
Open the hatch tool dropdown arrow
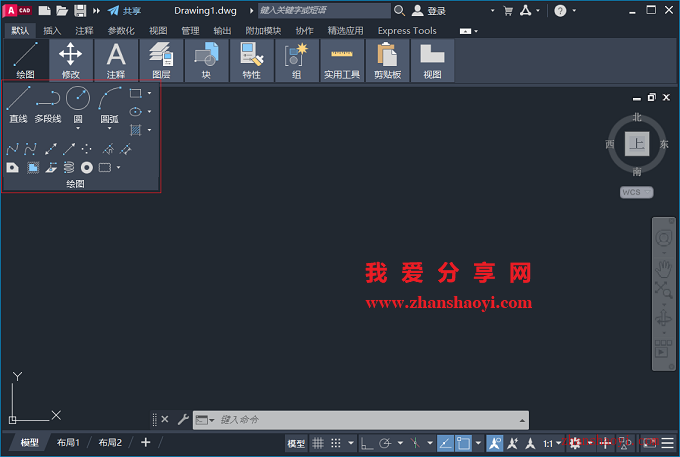(150, 130)
